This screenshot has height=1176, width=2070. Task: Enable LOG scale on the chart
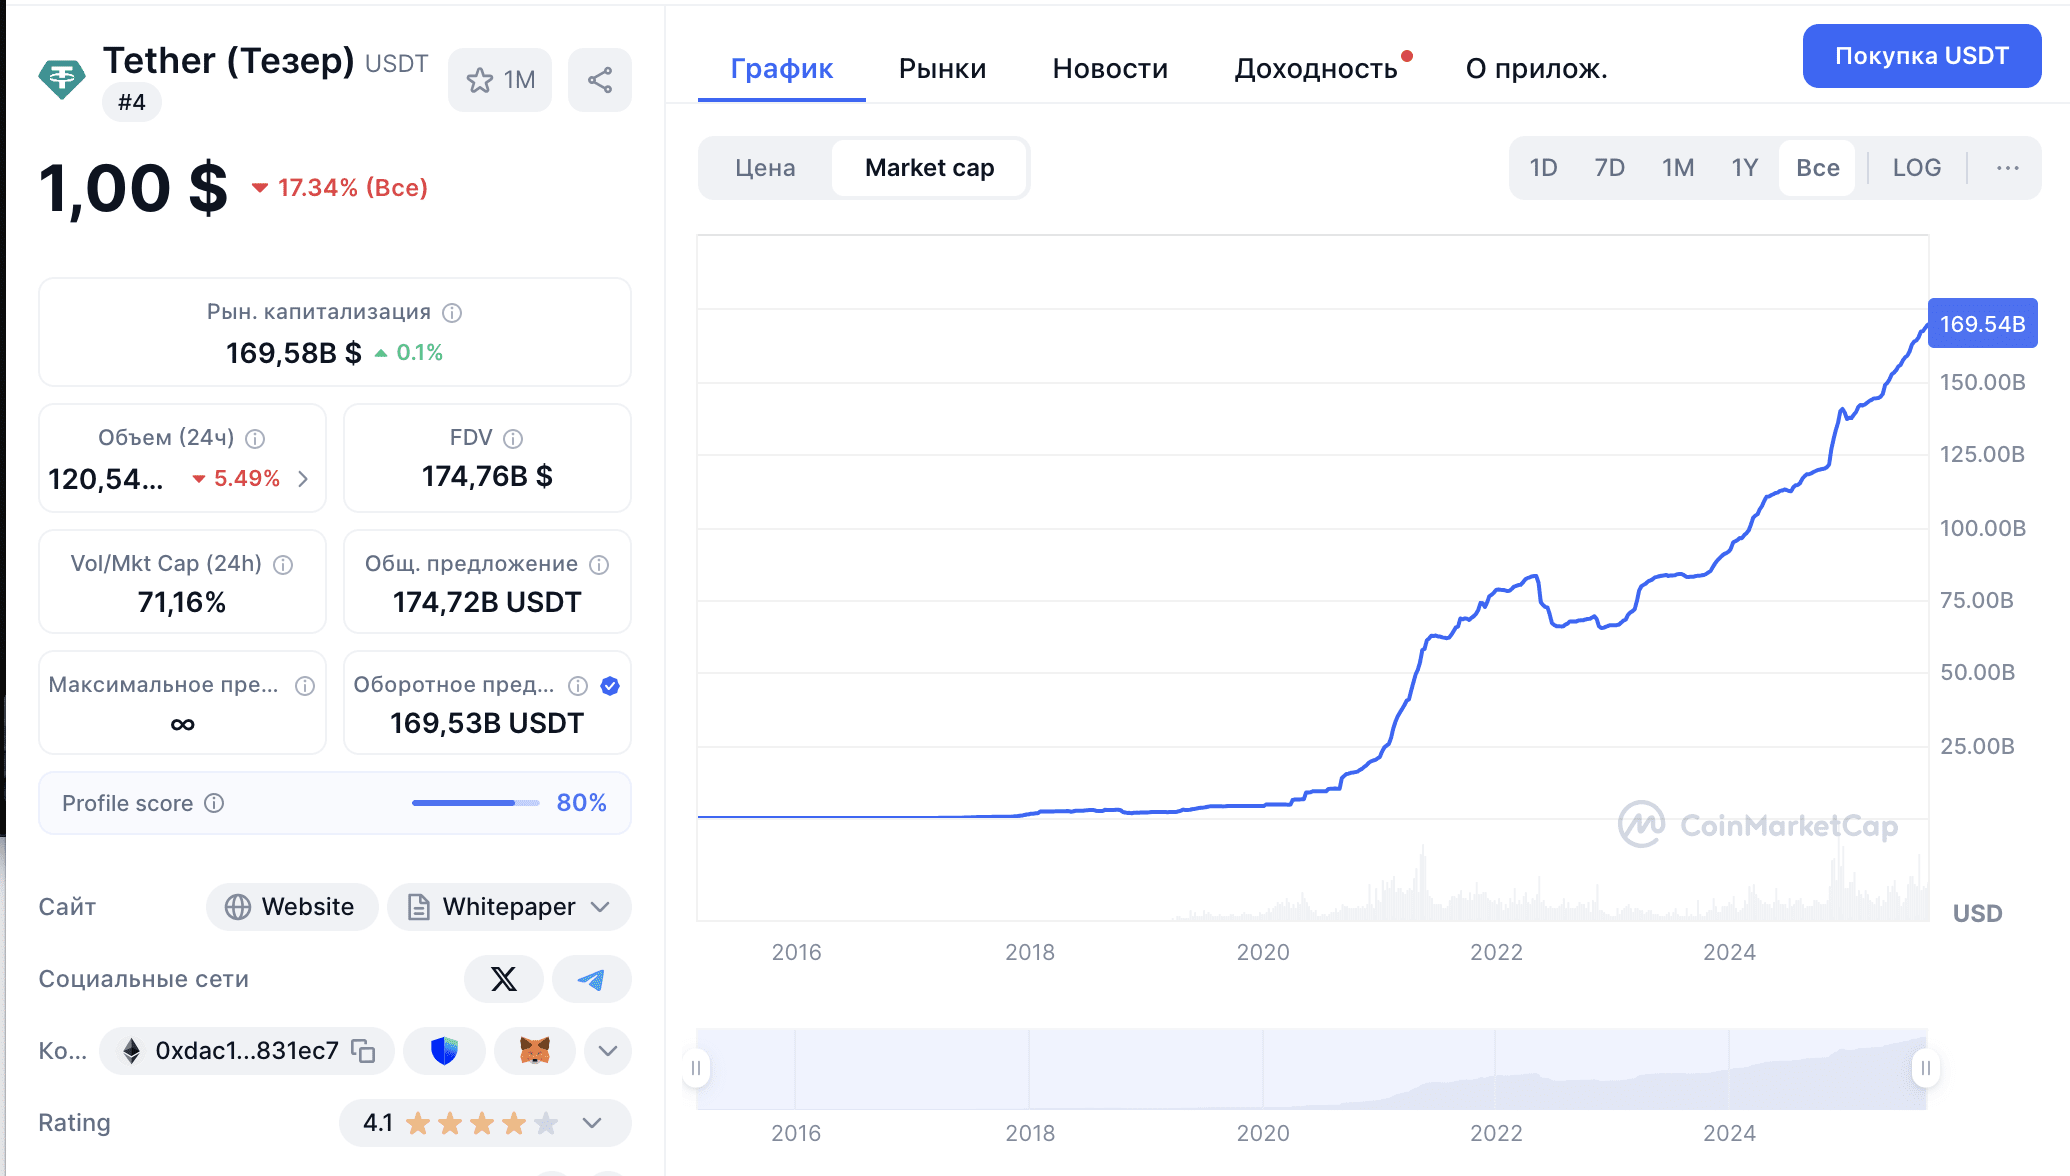coord(1915,167)
